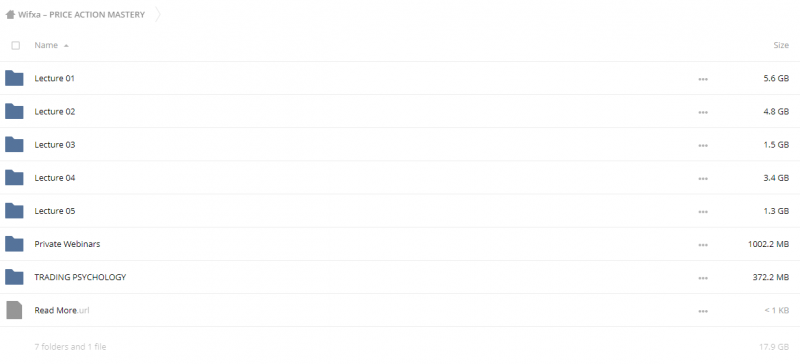Open the Lecture 03 folder icon

pos(14,144)
